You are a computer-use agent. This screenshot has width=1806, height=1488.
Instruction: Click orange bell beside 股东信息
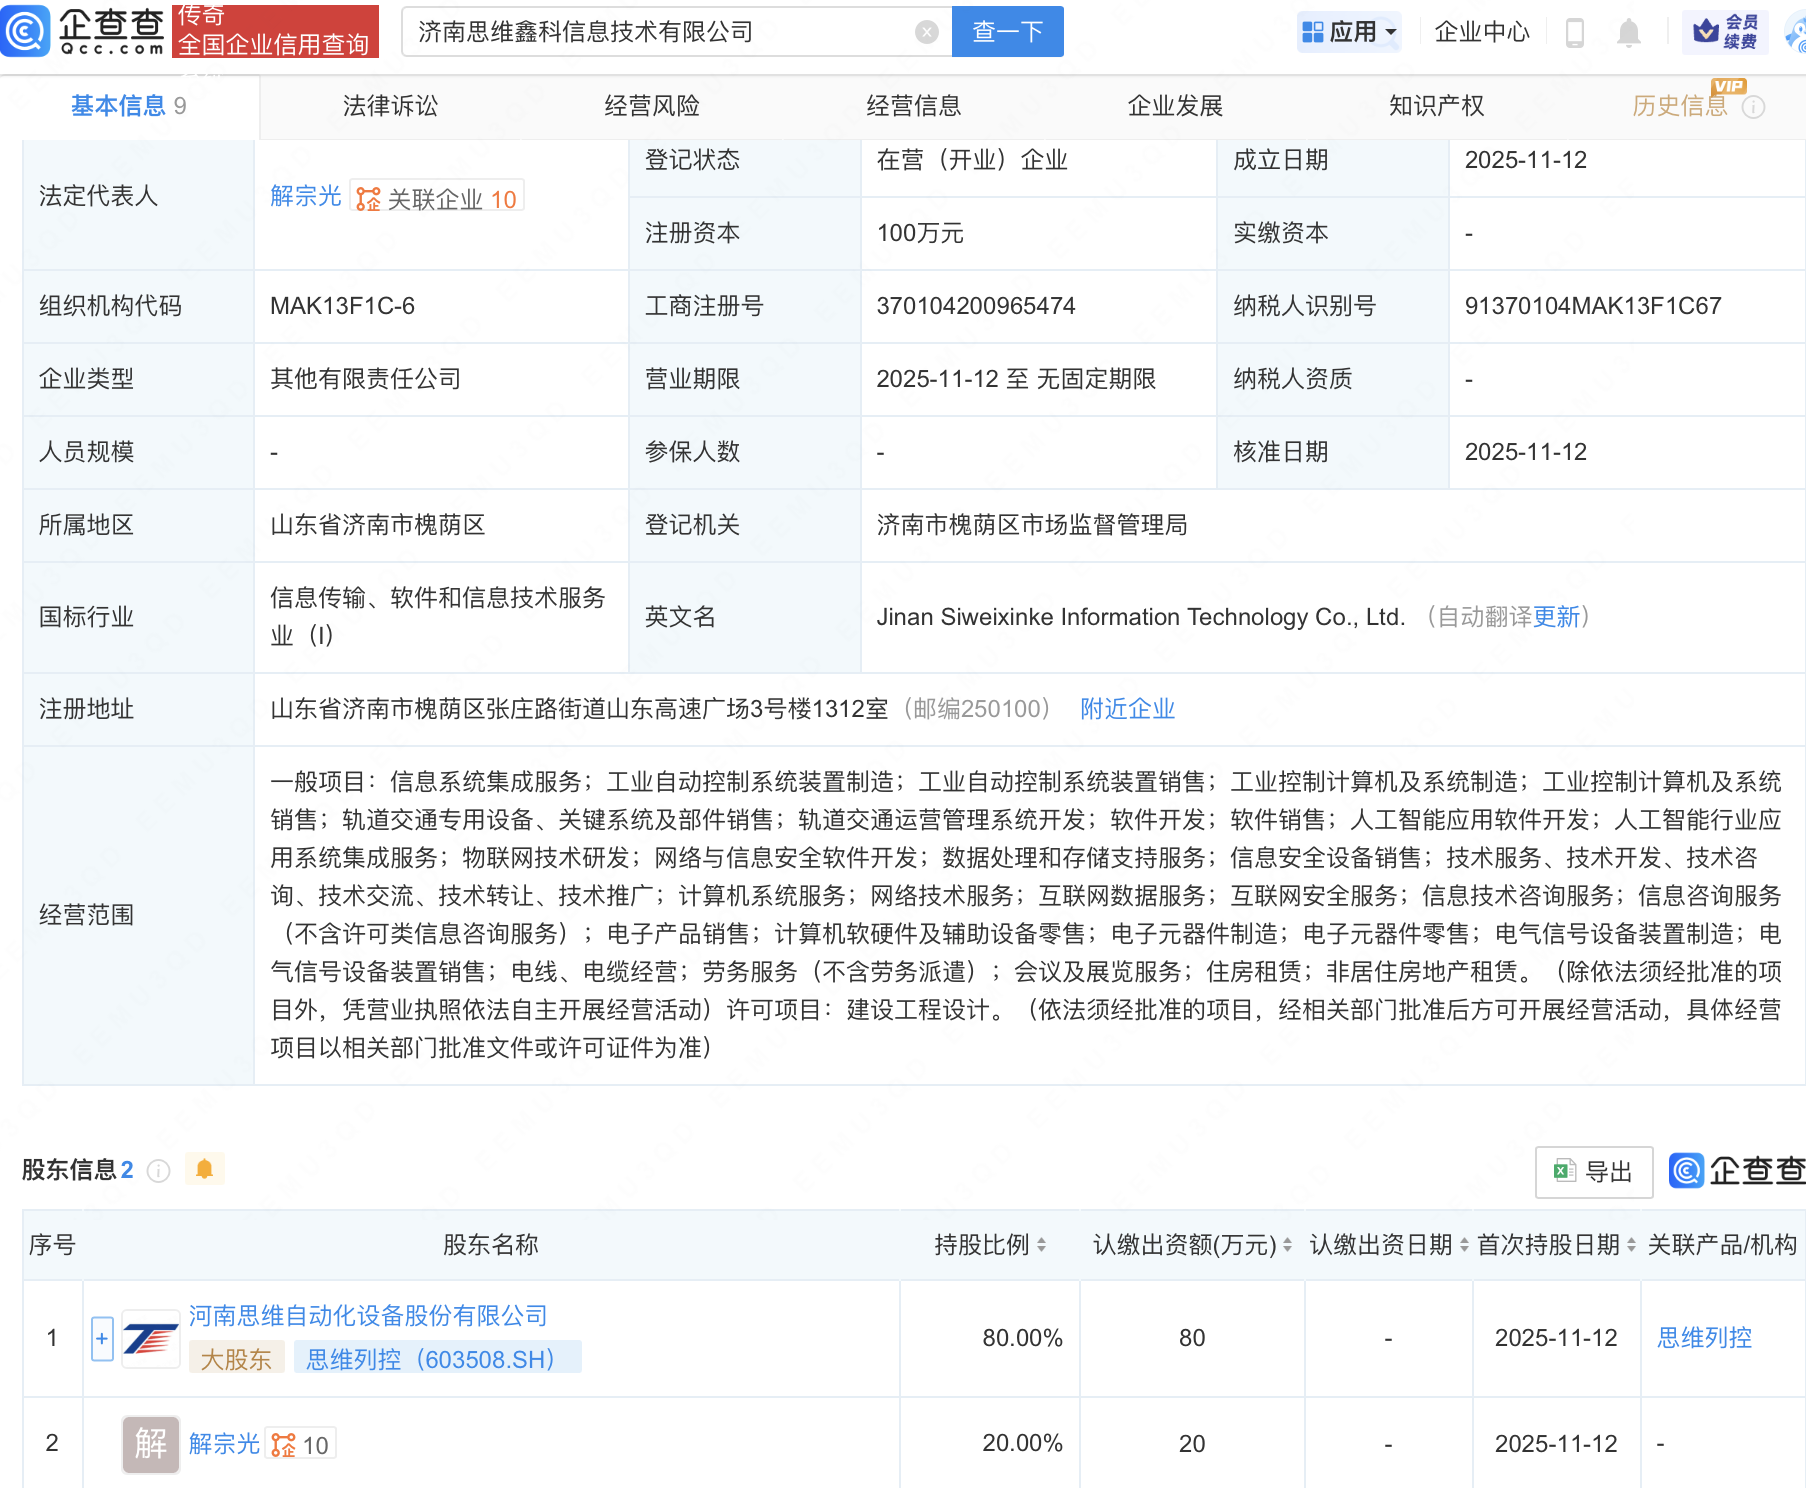click(x=204, y=1169)
